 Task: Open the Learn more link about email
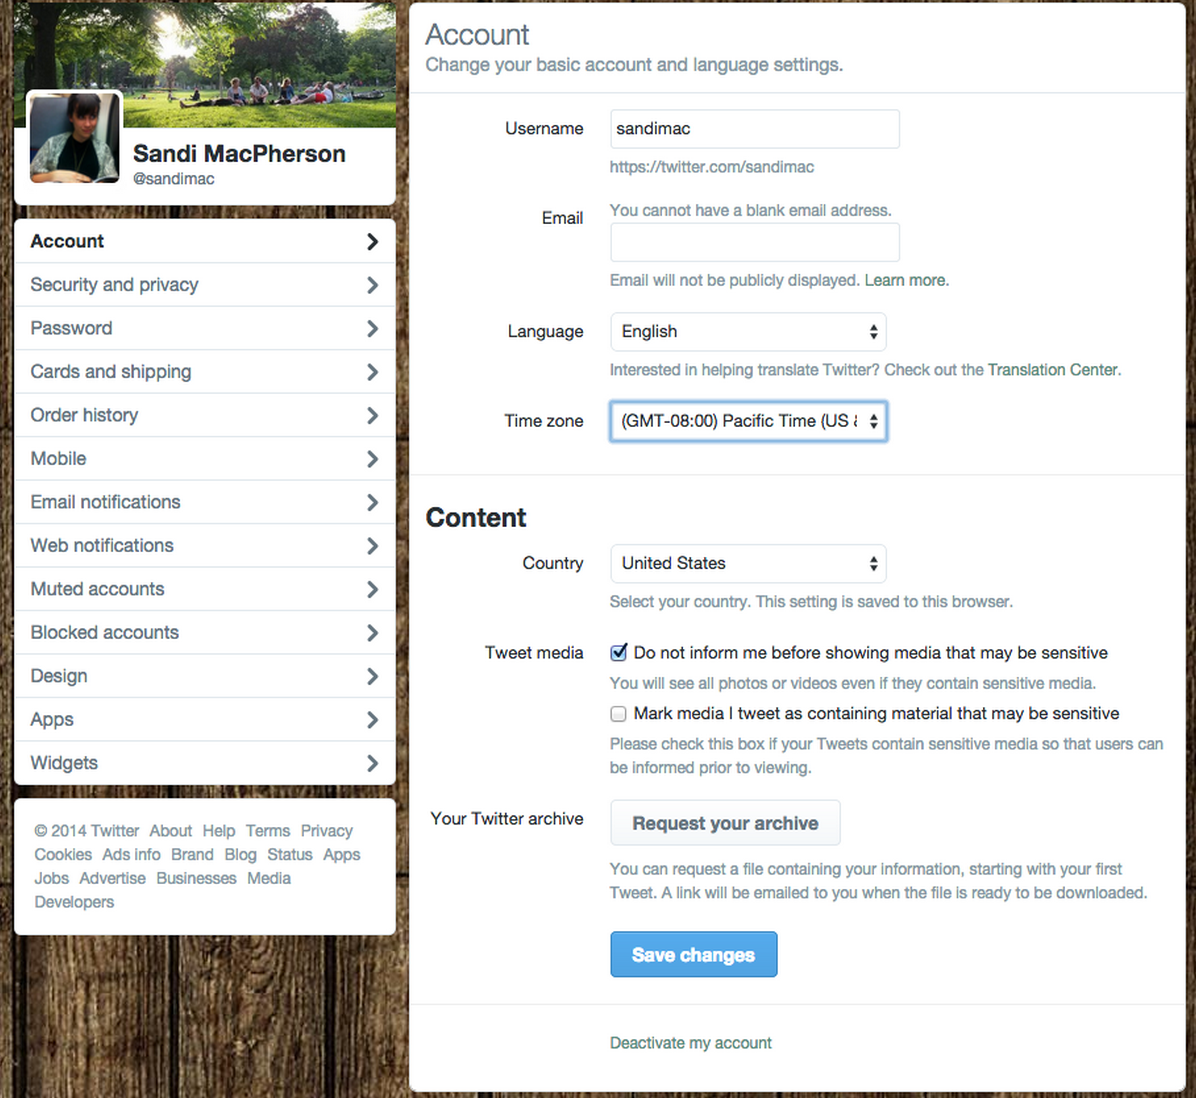[906, 281]
